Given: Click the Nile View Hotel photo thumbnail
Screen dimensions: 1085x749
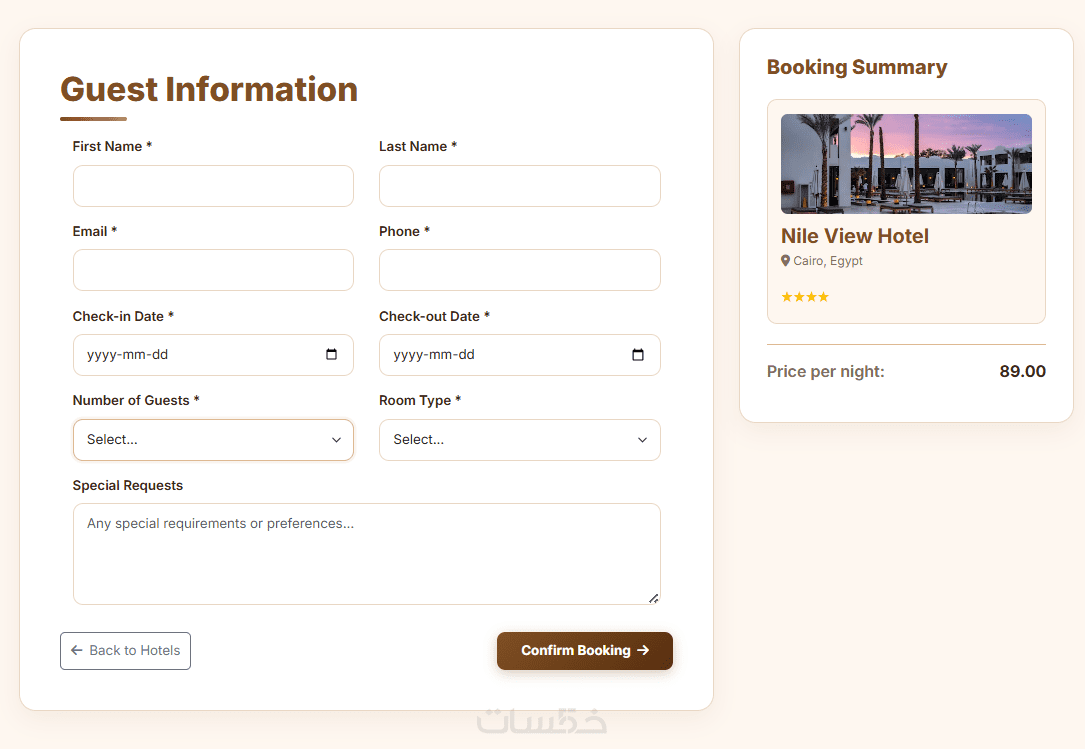Looking at the screenshot, I should 906,164.
